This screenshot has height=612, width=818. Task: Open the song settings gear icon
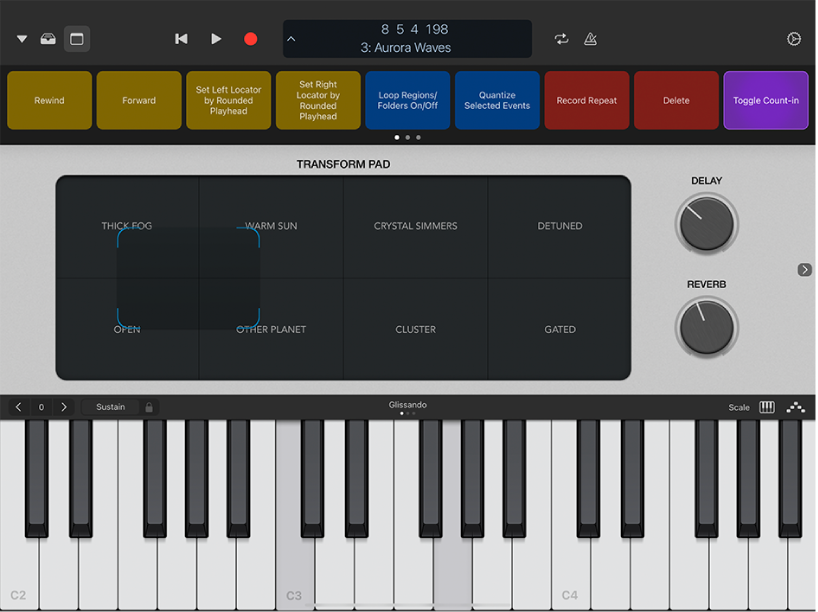point(794,38)
